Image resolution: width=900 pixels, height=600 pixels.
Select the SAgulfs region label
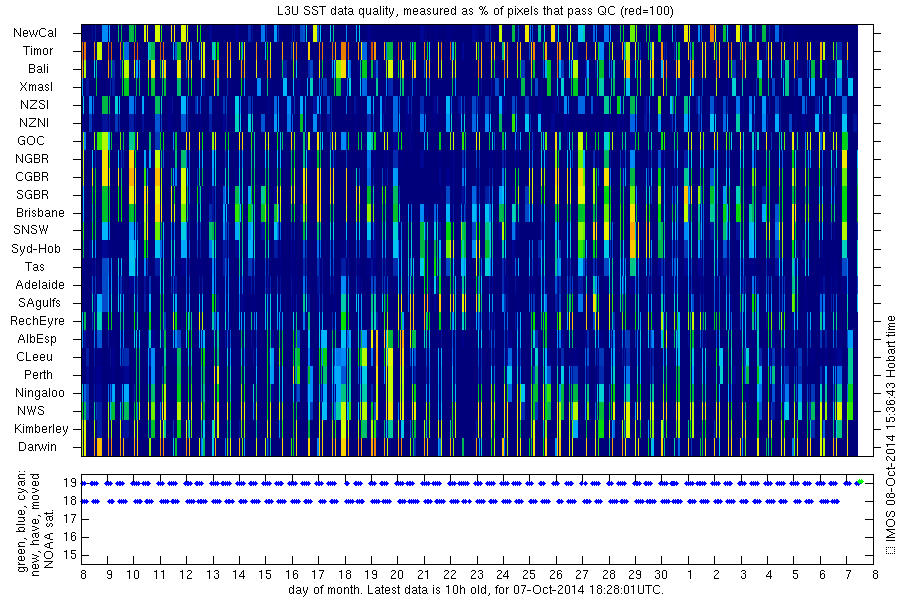(x=39, y=303)
